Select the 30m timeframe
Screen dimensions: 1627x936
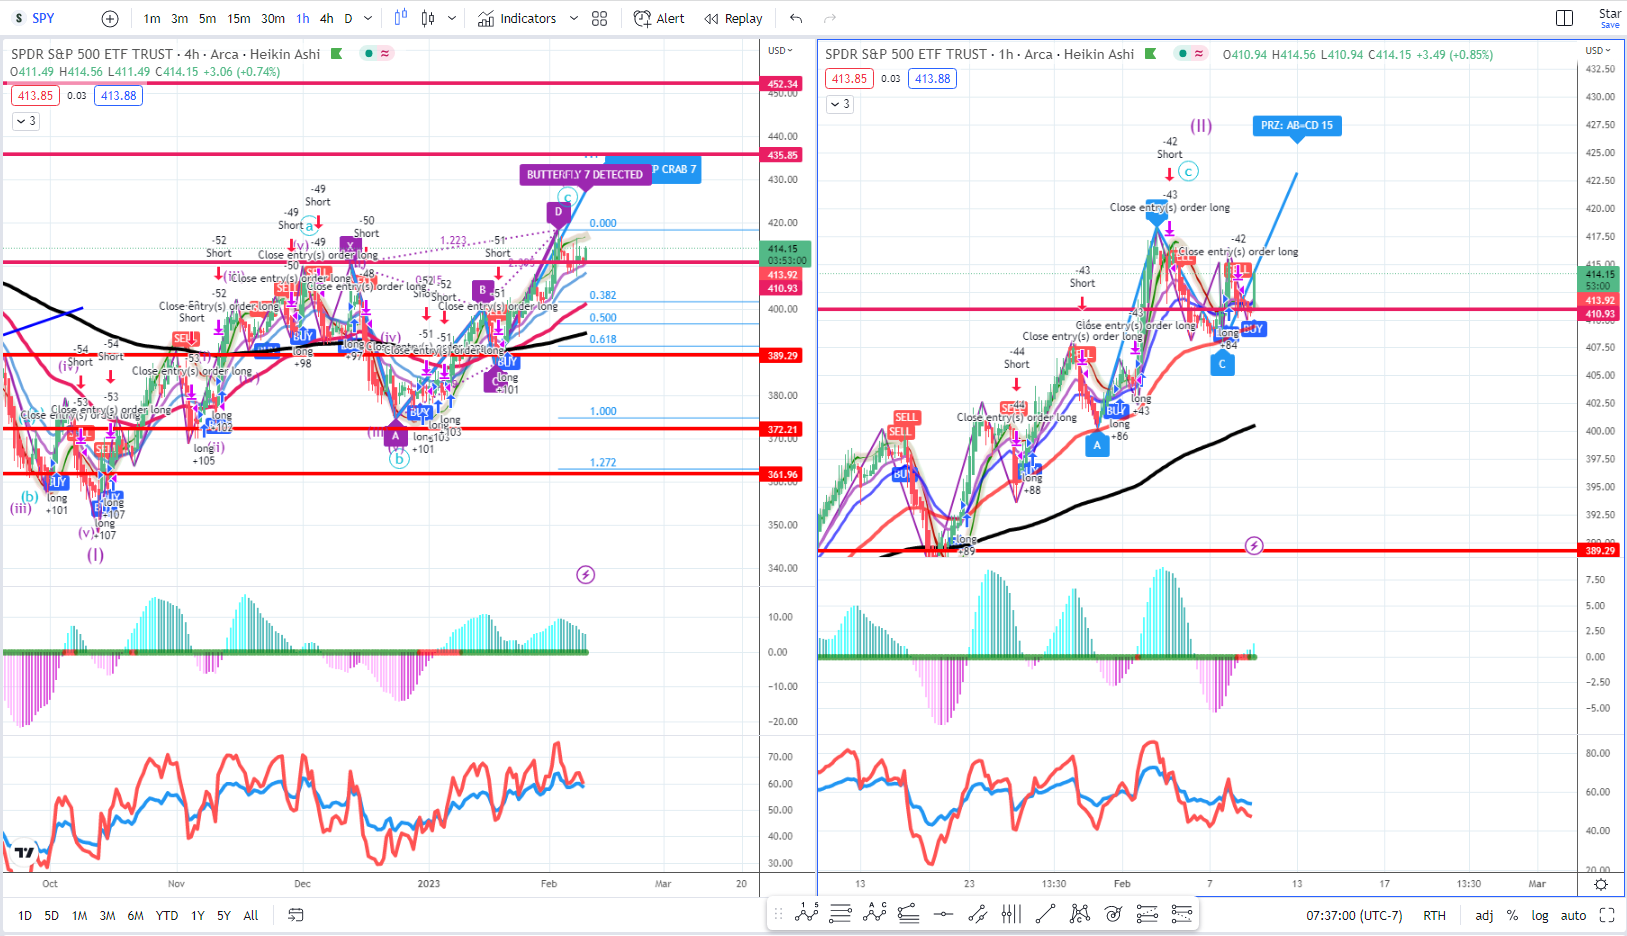point(273,18)
